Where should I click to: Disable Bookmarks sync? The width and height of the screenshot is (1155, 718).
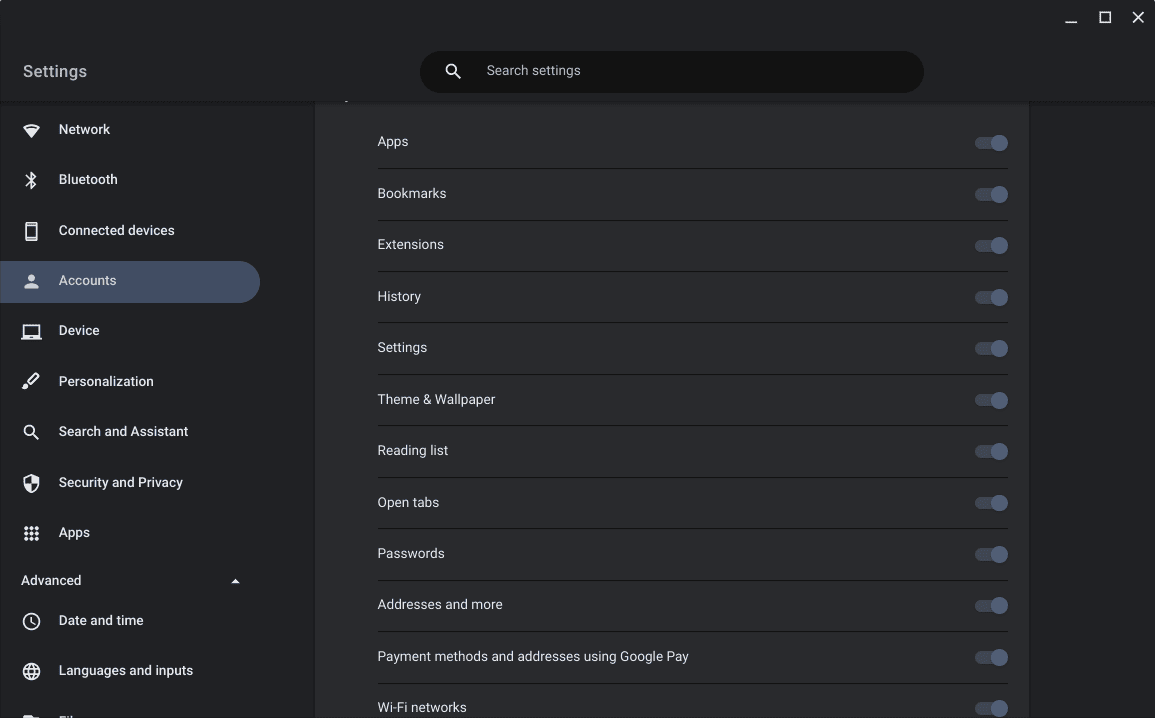(x=991, y=194)
